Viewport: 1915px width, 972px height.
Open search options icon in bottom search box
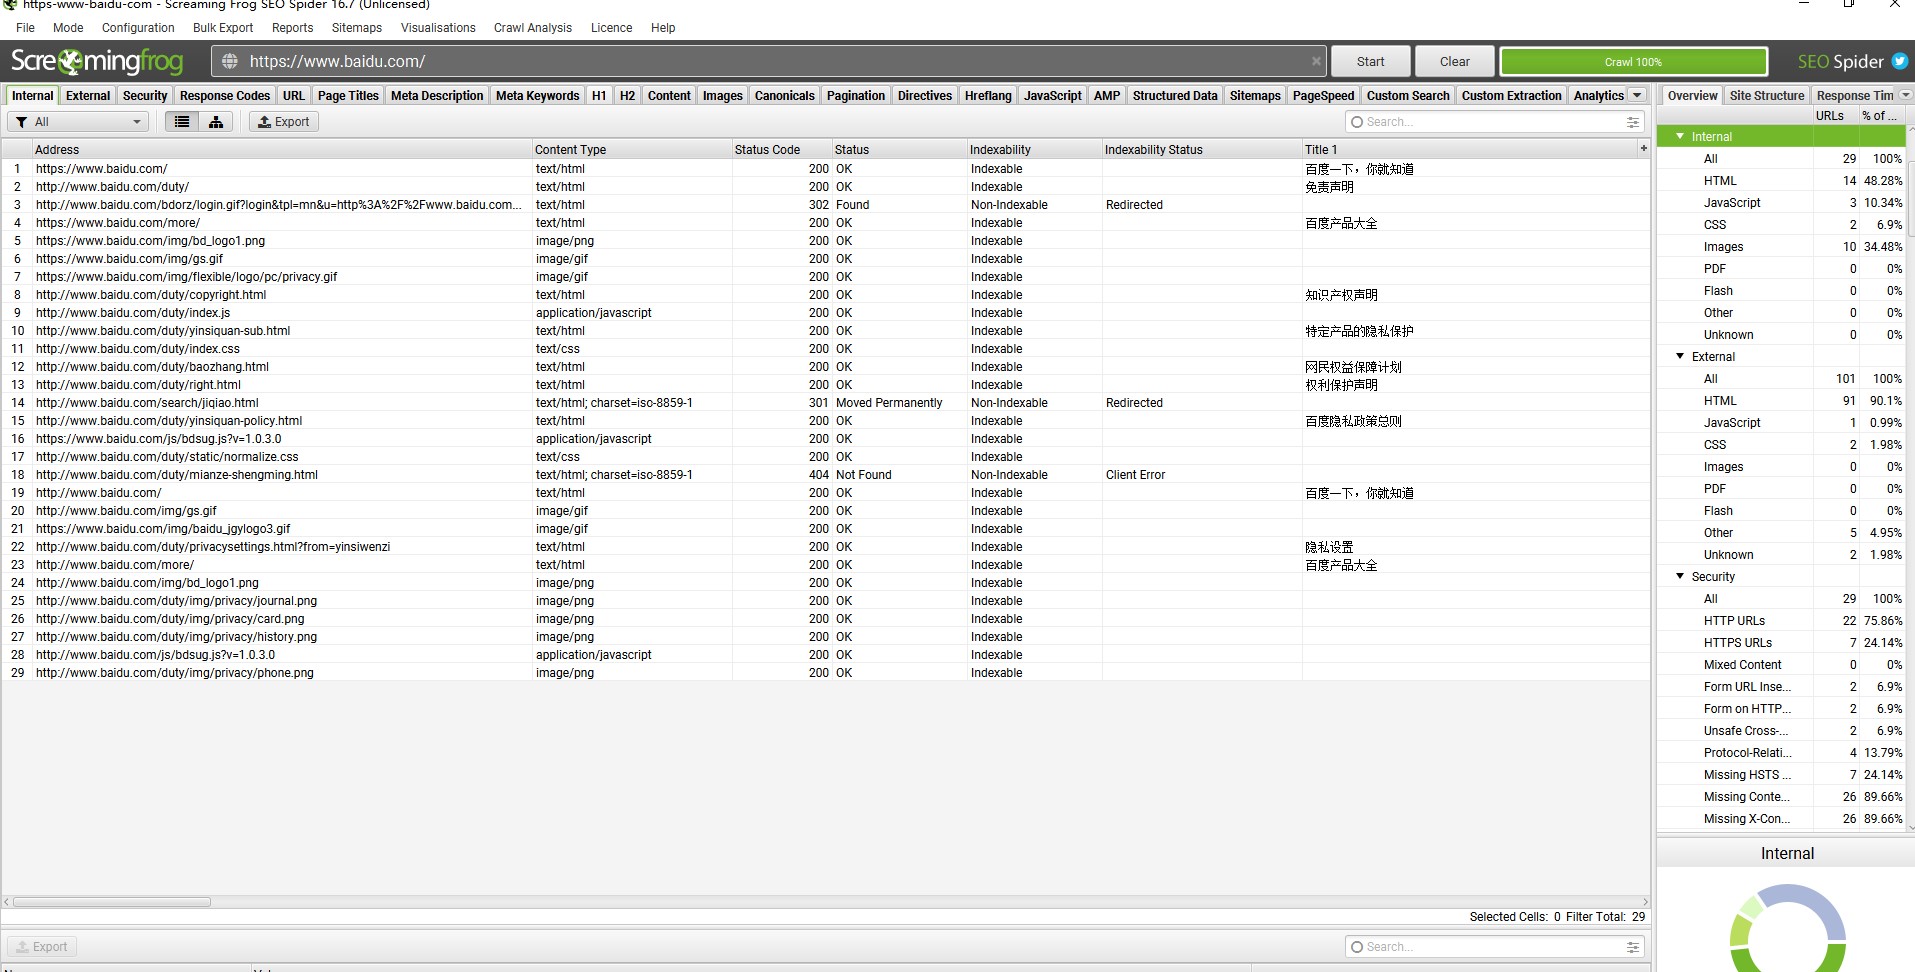1633,947
